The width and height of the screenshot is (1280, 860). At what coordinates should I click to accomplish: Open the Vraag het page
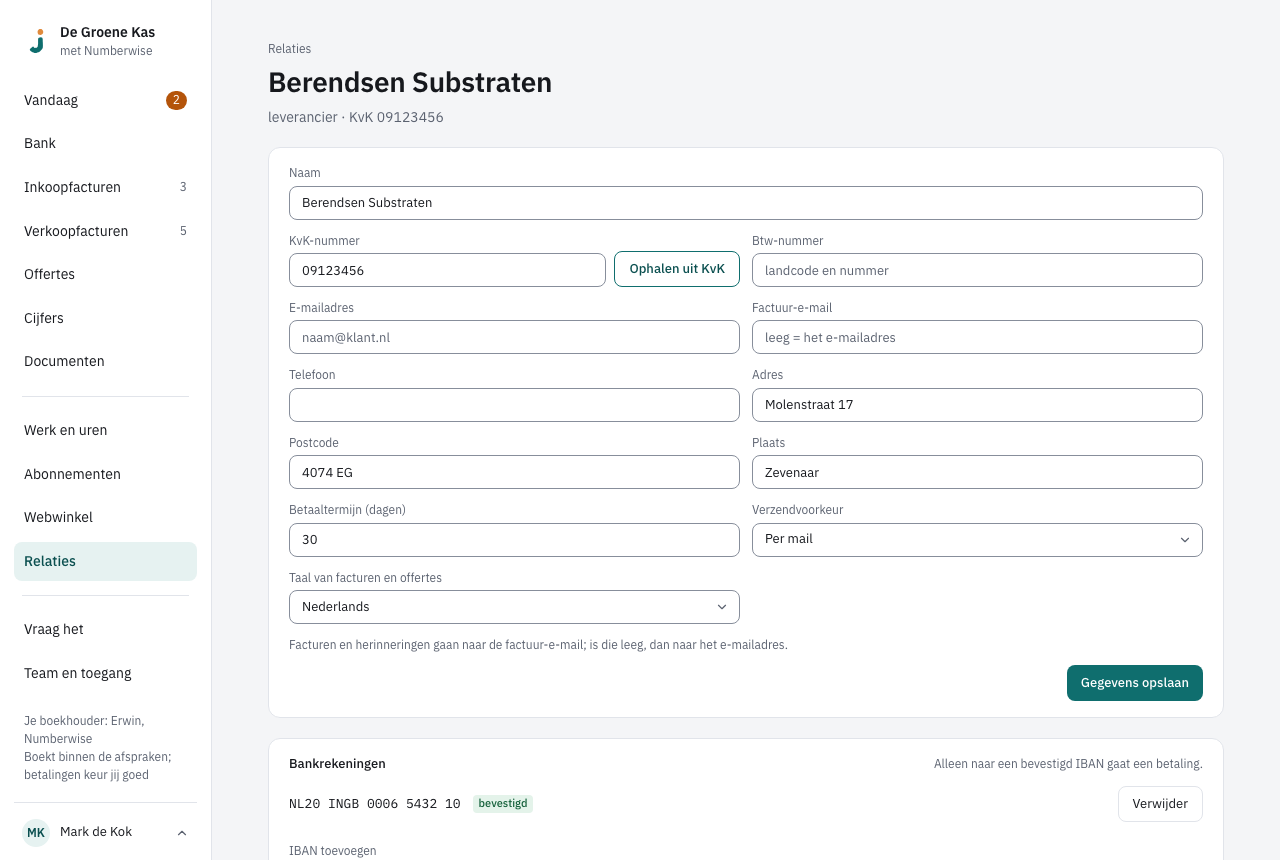[105, 629]
